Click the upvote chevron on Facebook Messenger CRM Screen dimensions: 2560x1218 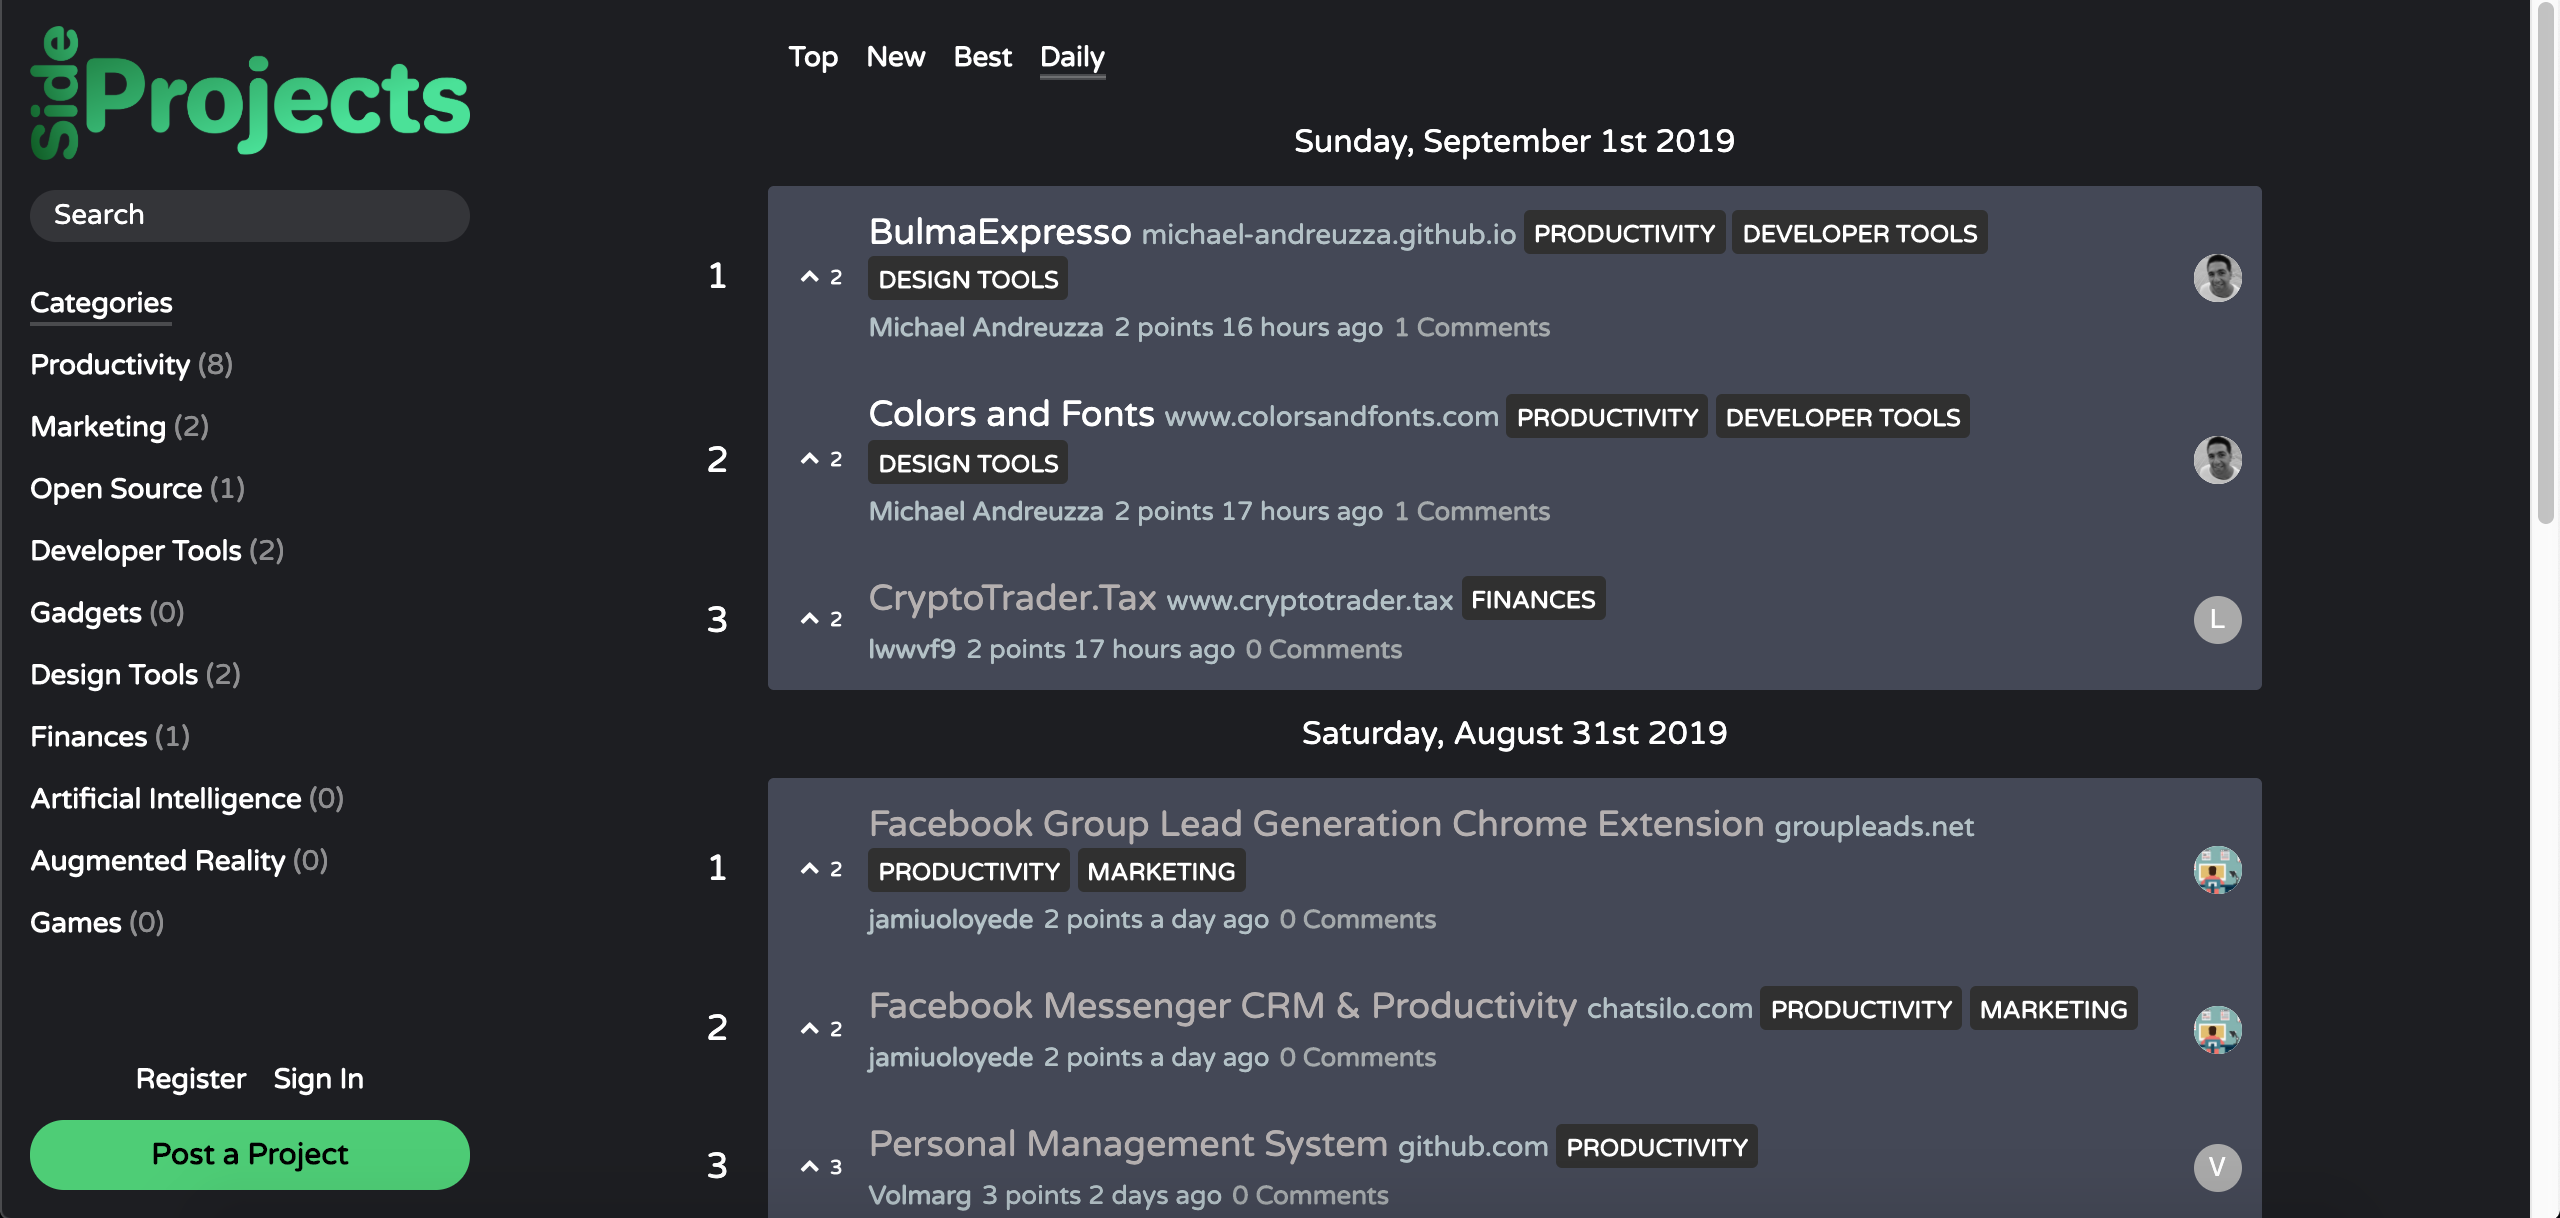pyautogui.click(x=808, y=1027)
